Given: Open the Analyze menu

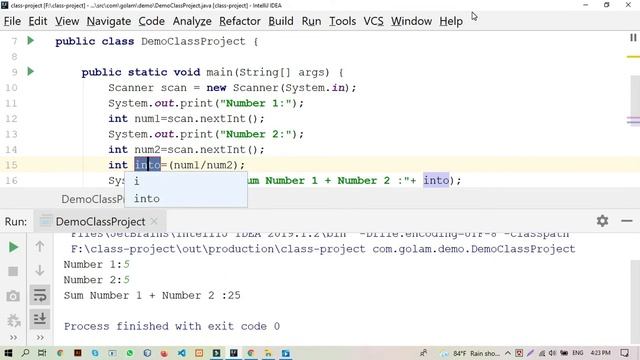Looking at the screenshot, I should point(192,21).
